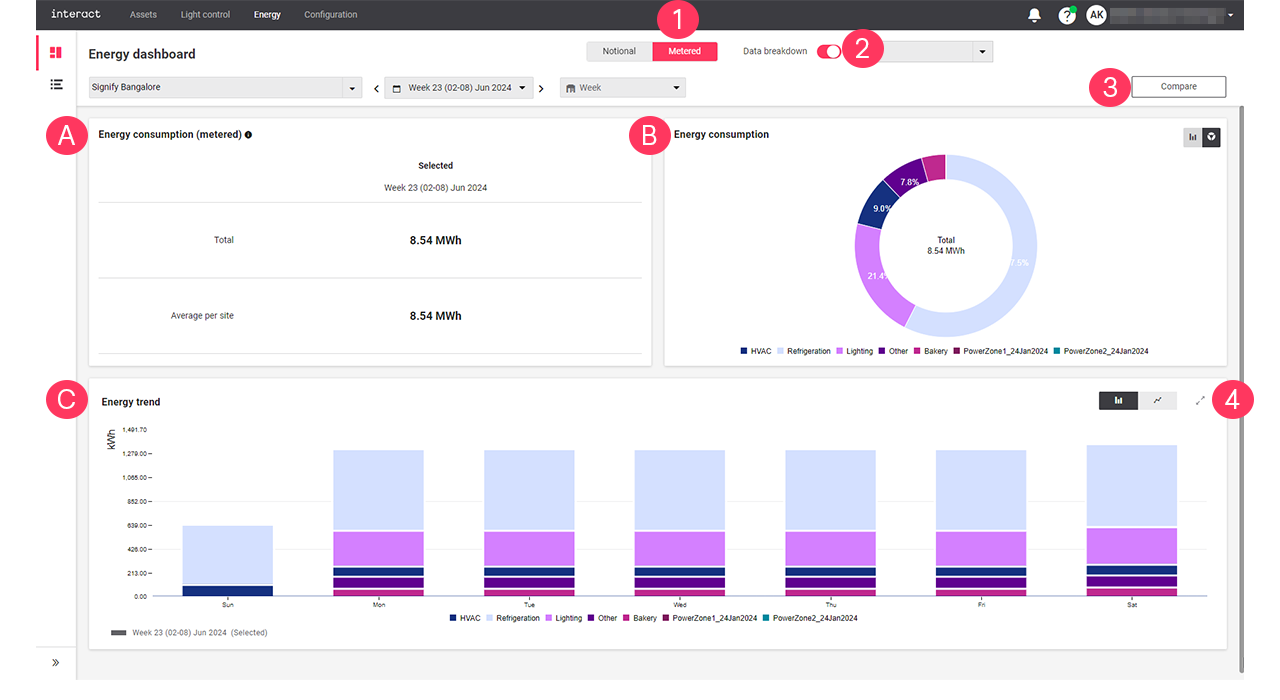Switch to the Metered toggle option
Viewport: 1280px width, 700px height.
(684, 50)
